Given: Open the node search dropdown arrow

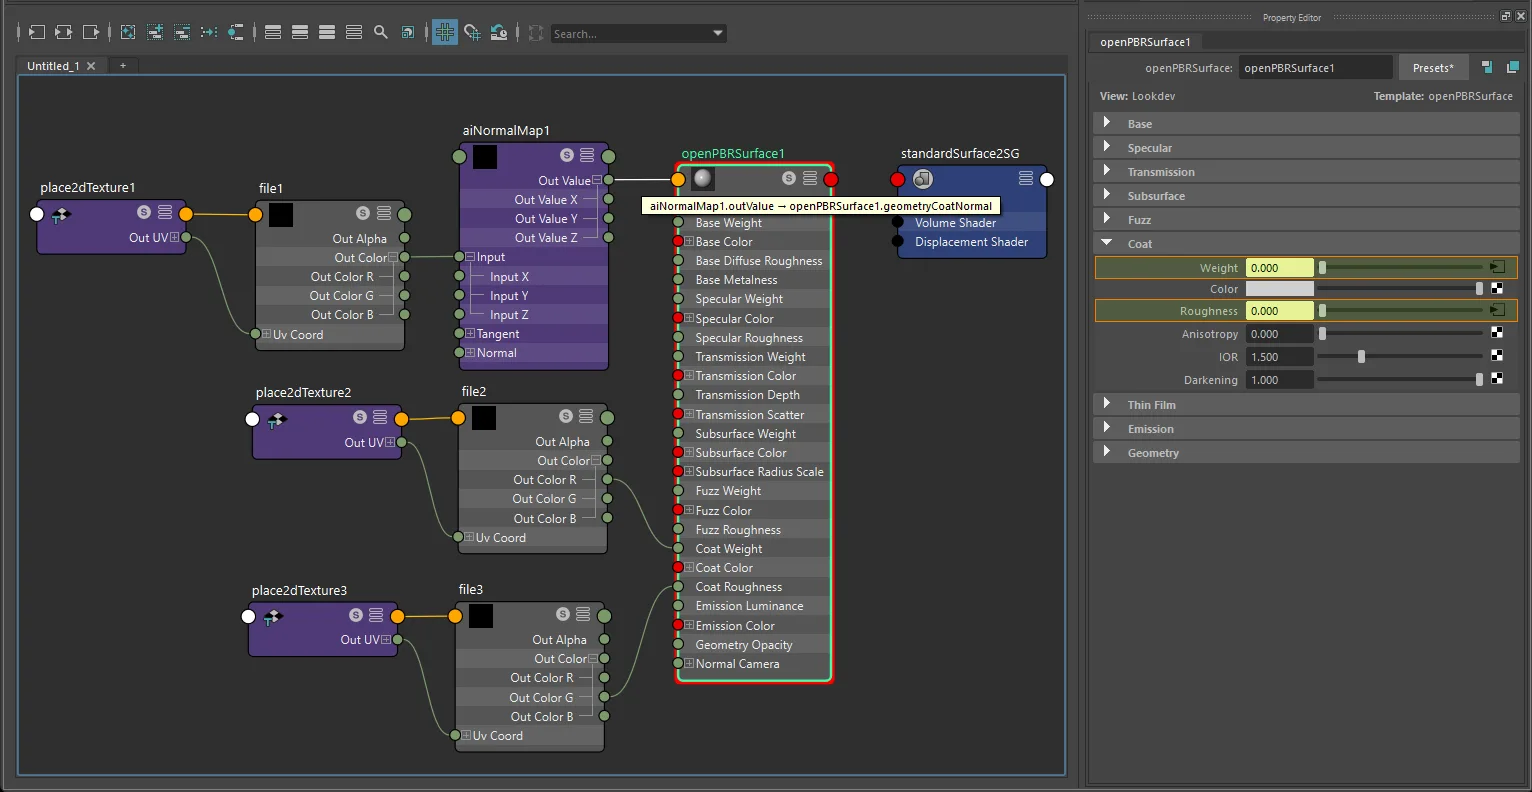Looking at the screenshot, I should 718,33.
